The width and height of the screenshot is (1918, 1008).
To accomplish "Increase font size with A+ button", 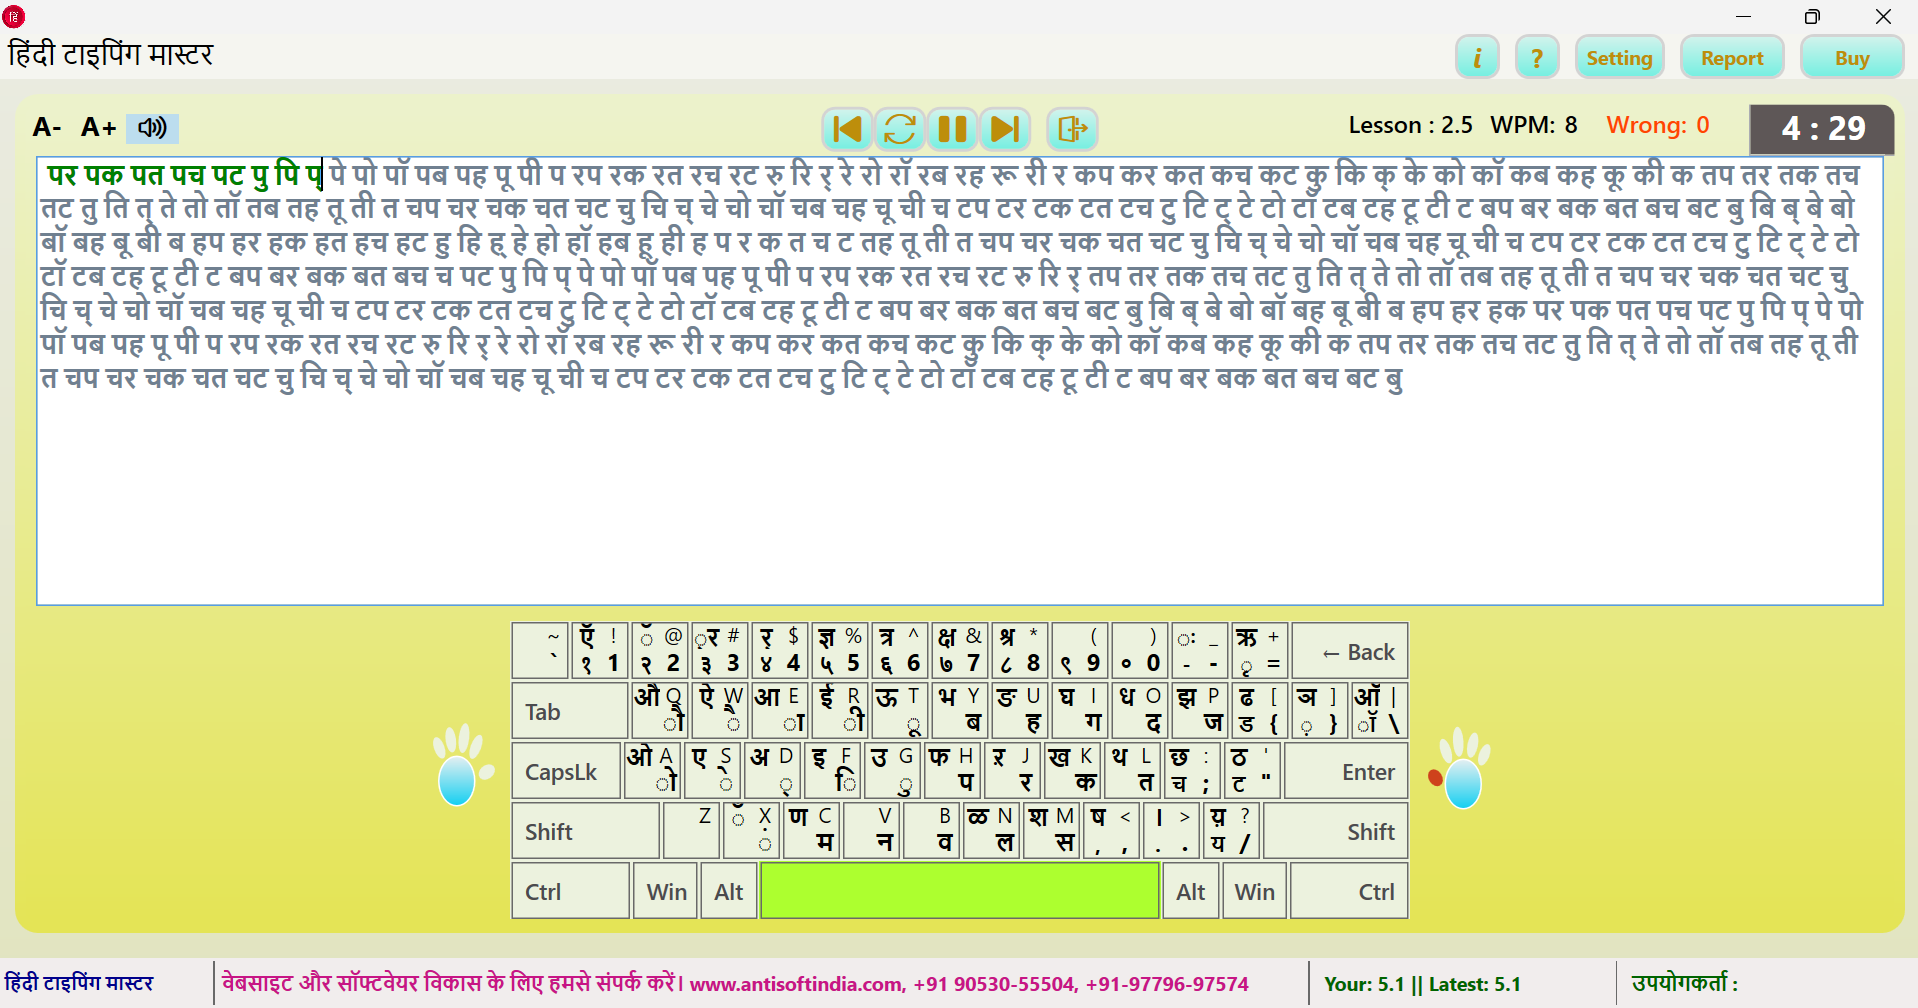I will [98, 128].
